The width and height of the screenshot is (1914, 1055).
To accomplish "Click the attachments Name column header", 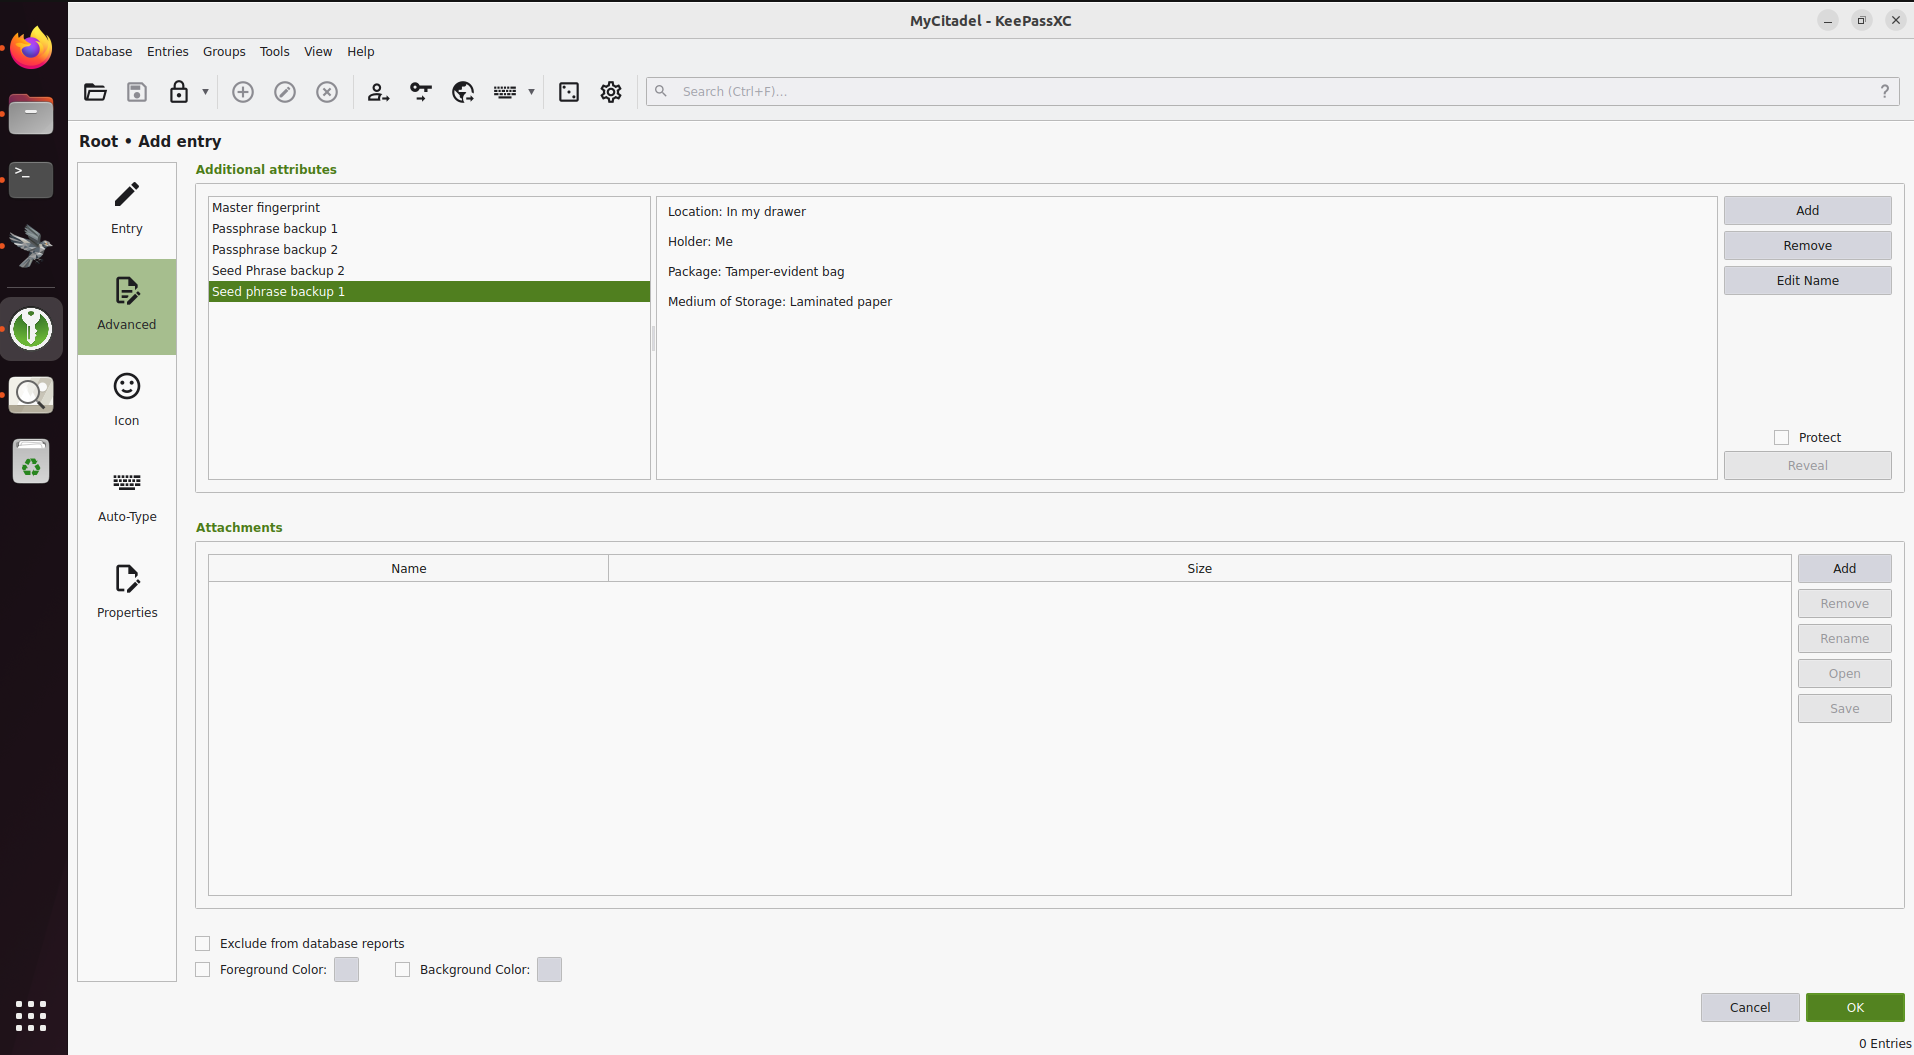I will (x=408, y=568).
